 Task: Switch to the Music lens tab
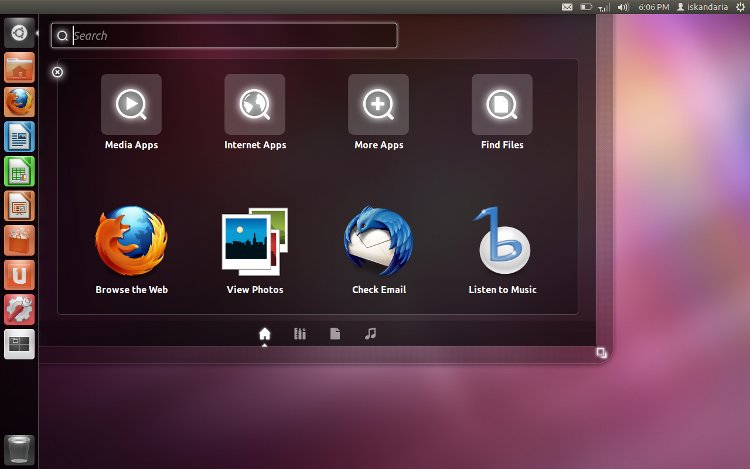pyautogui.click(x=370, y=334)
